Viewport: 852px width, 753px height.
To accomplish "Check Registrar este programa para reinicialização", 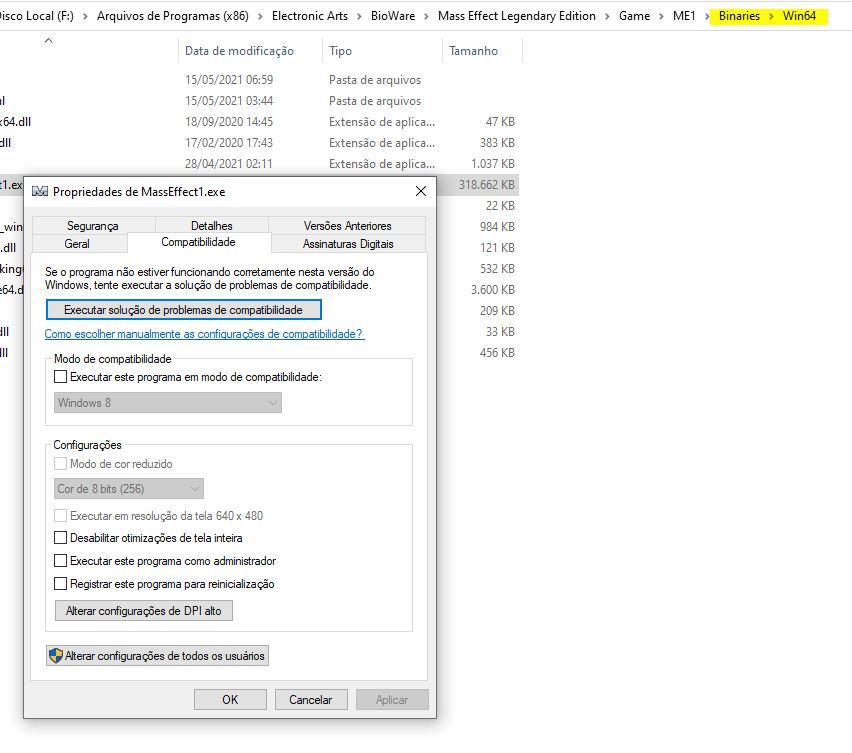I will click(60, 584).
